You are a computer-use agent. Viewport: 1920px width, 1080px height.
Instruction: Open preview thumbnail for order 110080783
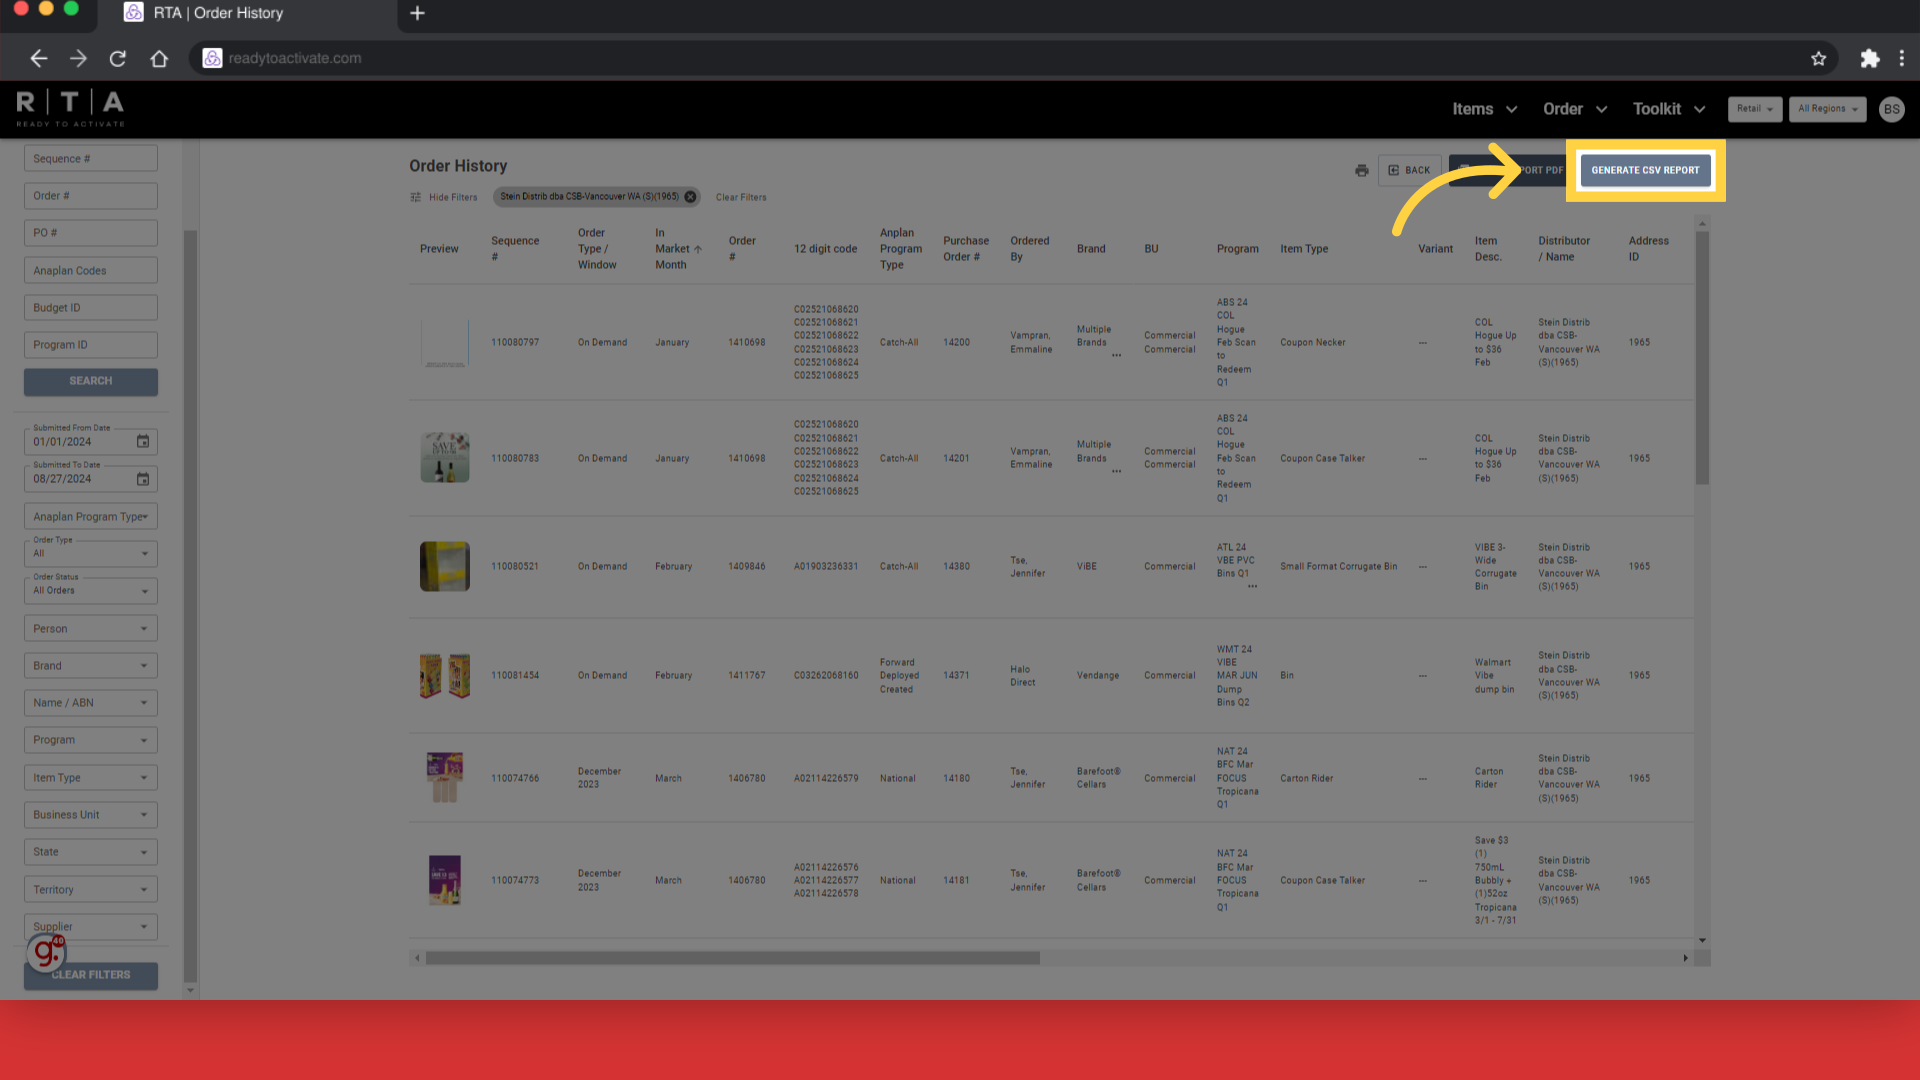444,458
